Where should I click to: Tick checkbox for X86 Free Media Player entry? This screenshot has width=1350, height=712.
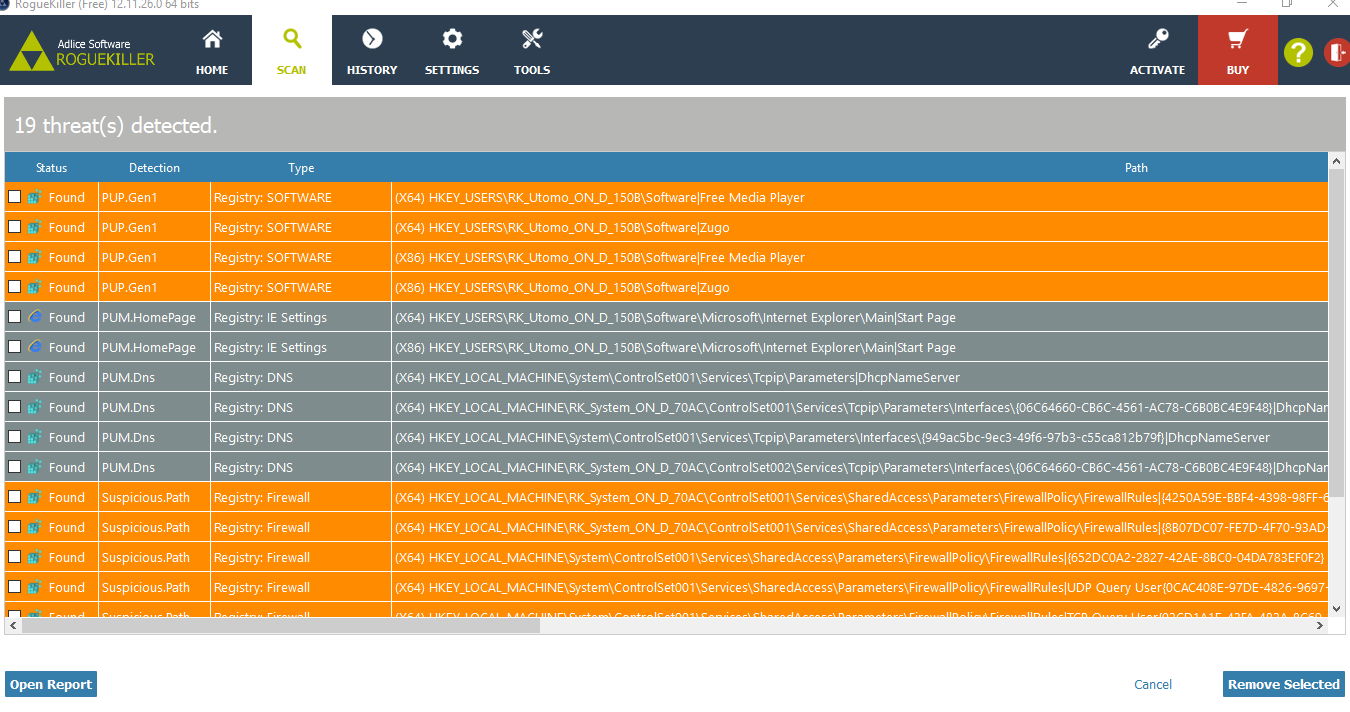coord(14,257)
